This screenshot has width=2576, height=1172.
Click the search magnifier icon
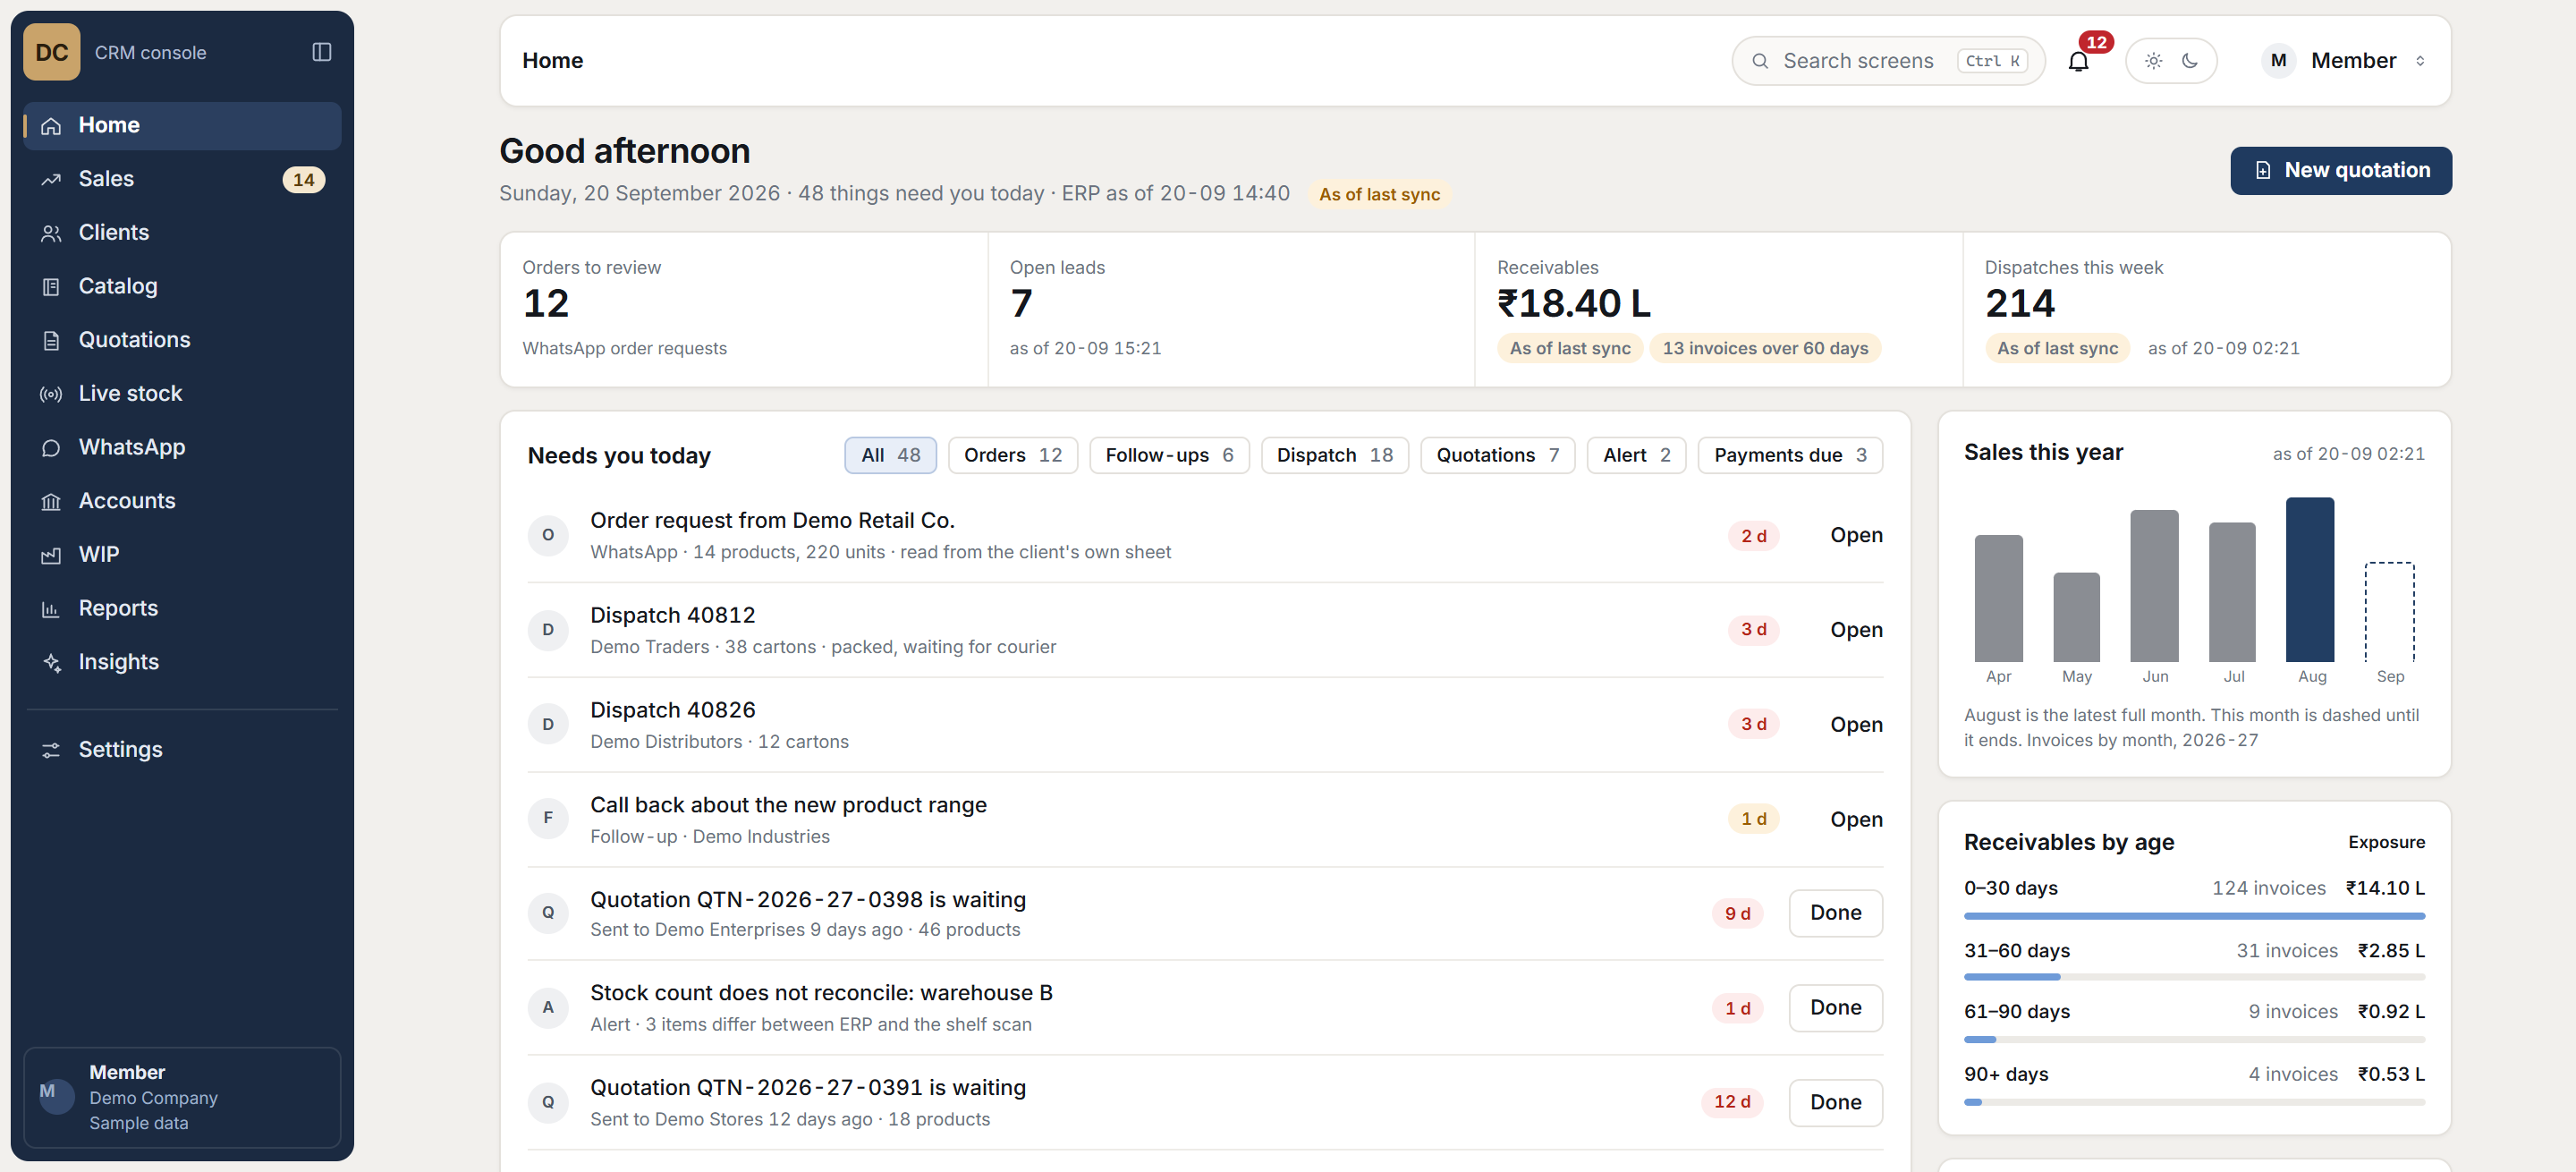(1760, 61)
